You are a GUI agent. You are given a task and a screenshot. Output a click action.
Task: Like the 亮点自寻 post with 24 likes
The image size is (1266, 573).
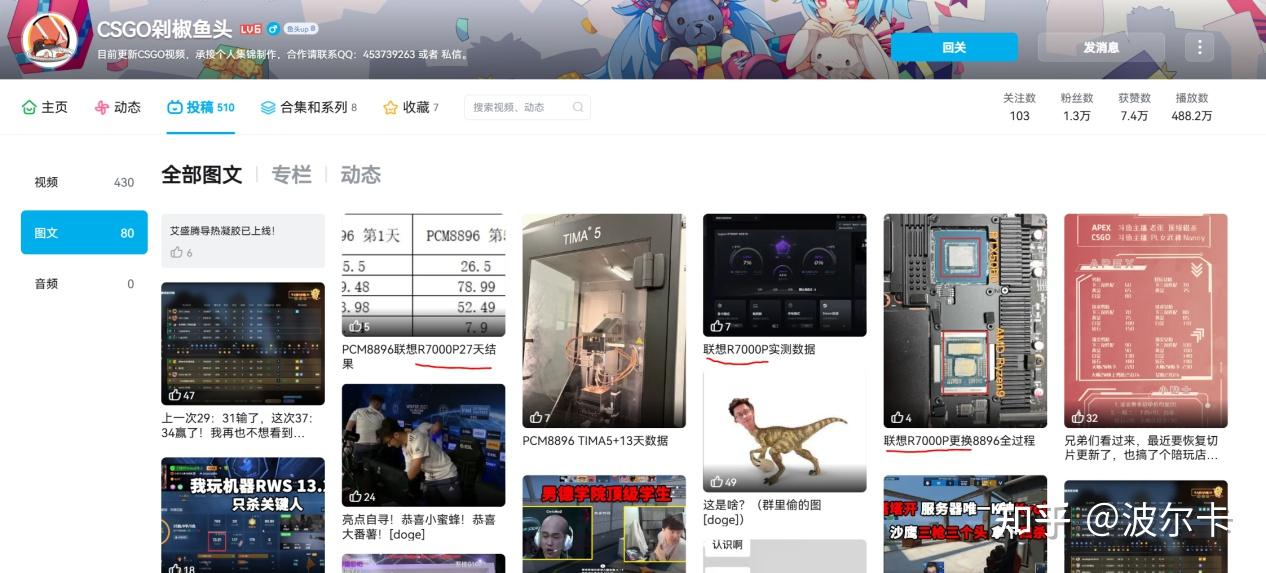(x=355, y=497)
